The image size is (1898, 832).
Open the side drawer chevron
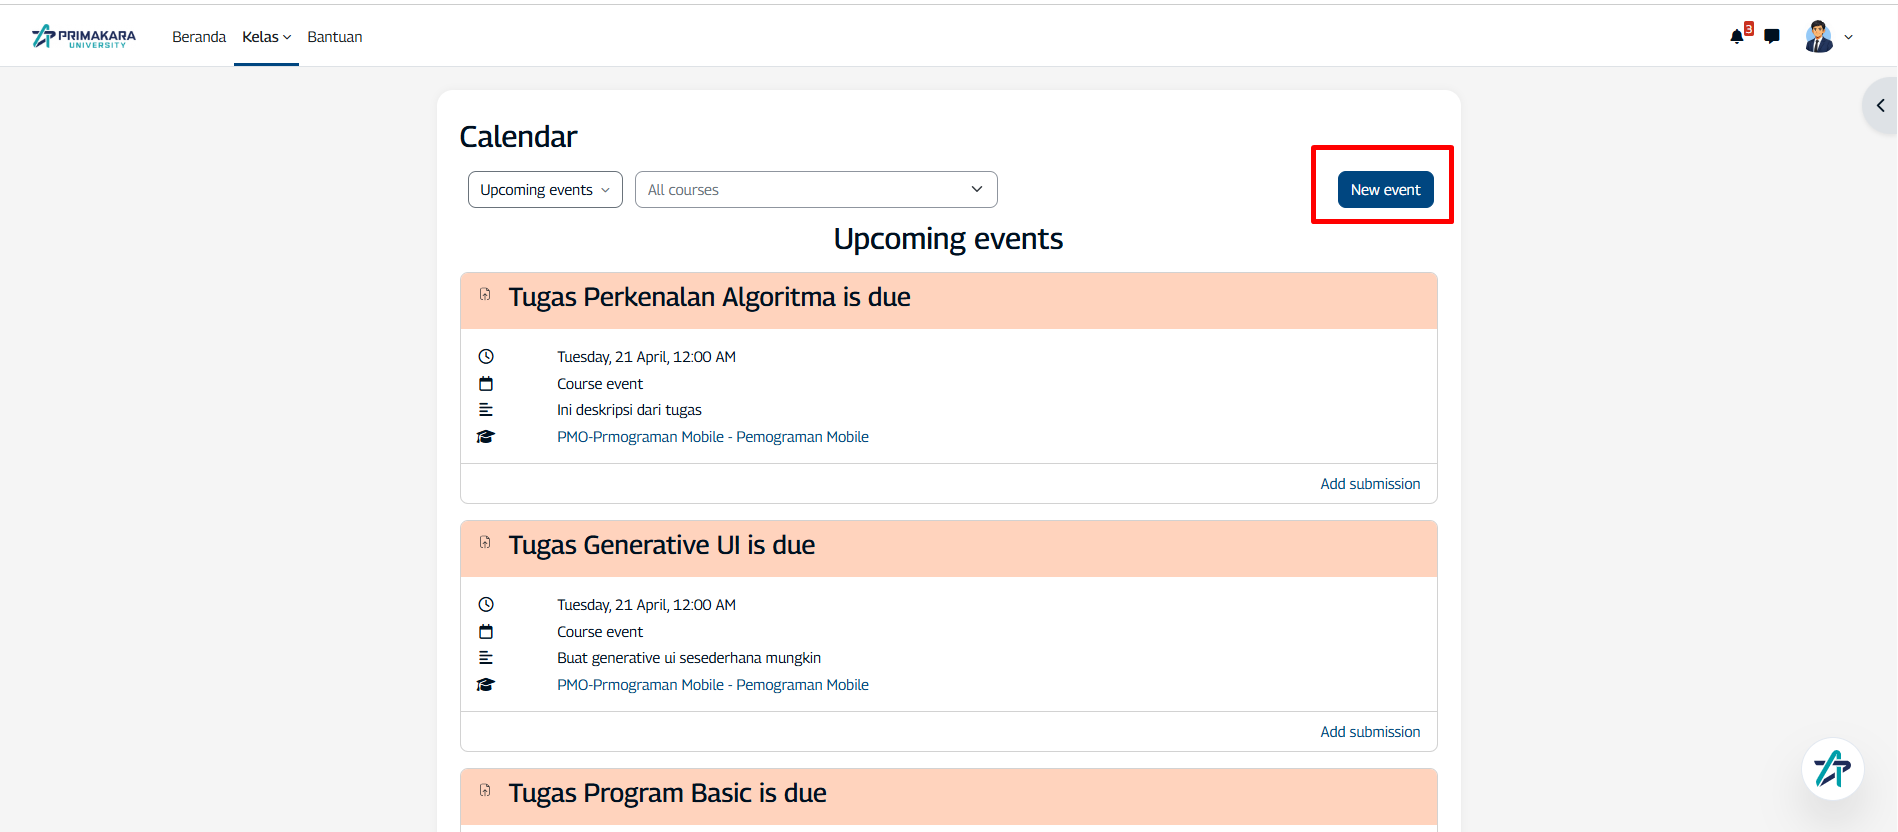(x=1880, y=105)
